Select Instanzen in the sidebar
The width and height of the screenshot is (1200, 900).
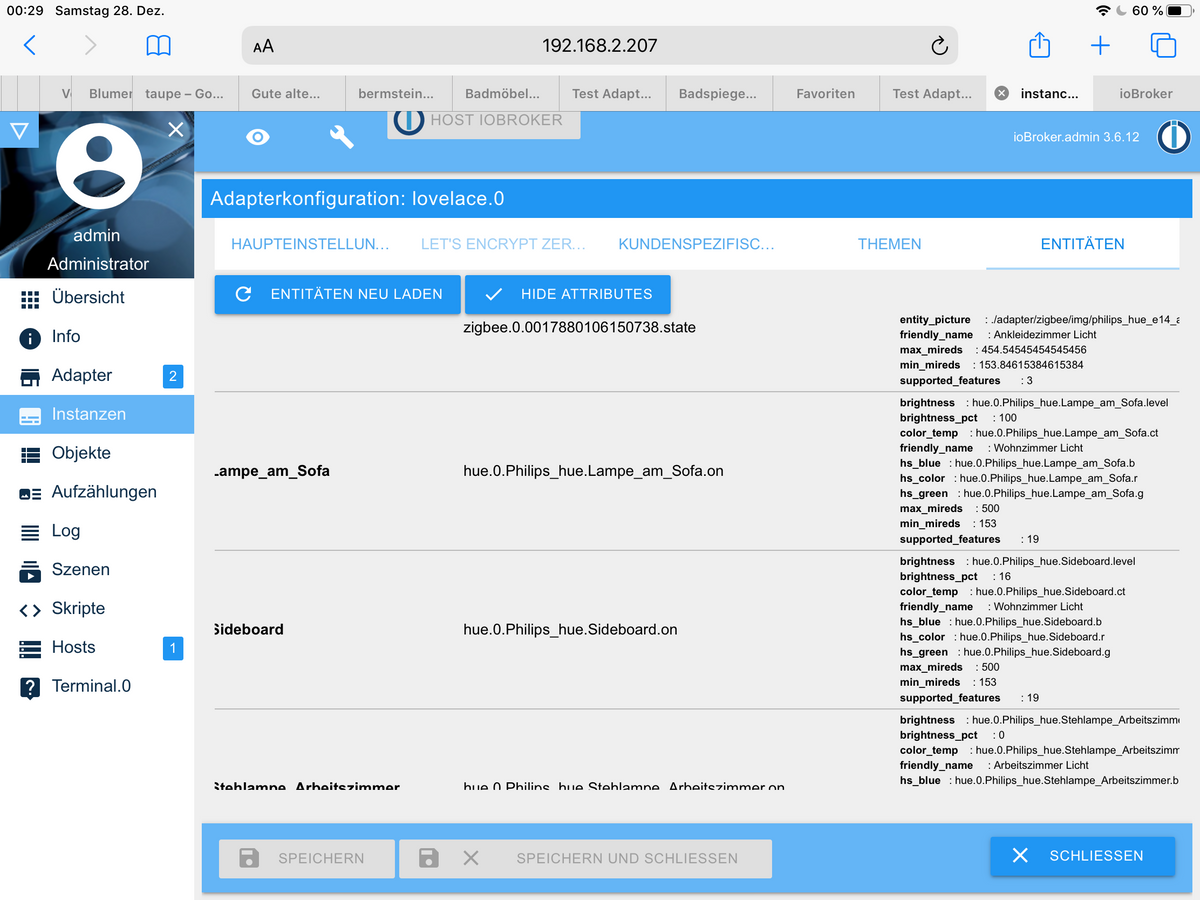coord(97,414)
